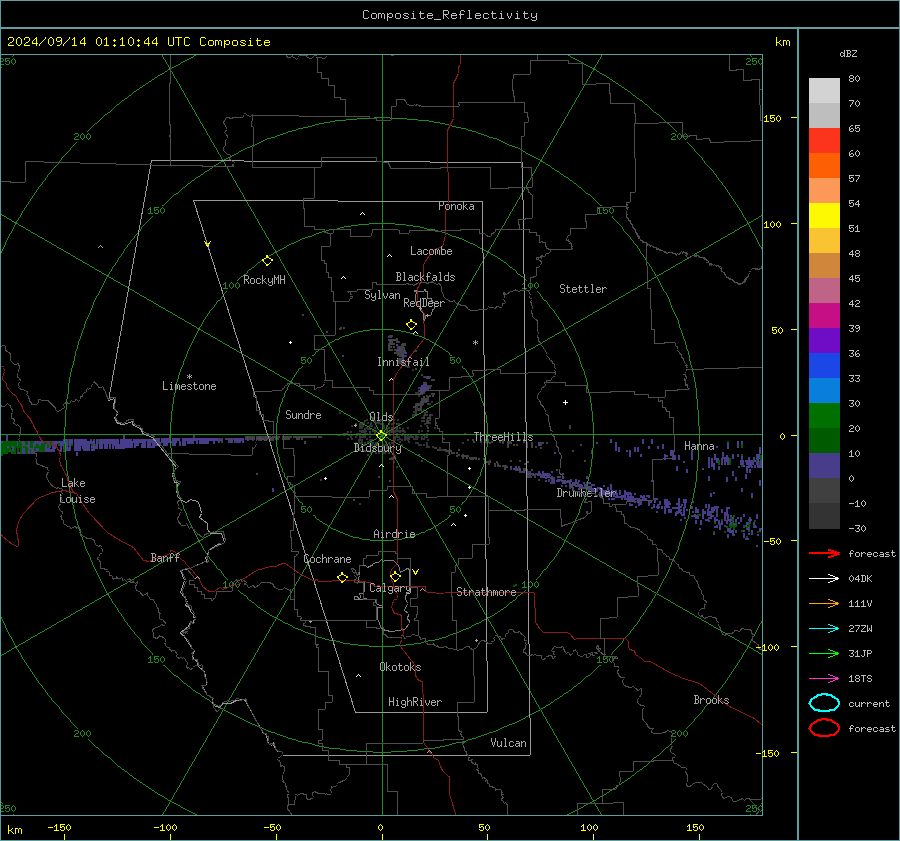Click the Sundre town label
Viewport: 900px width, 841px height.
(303, 414)
